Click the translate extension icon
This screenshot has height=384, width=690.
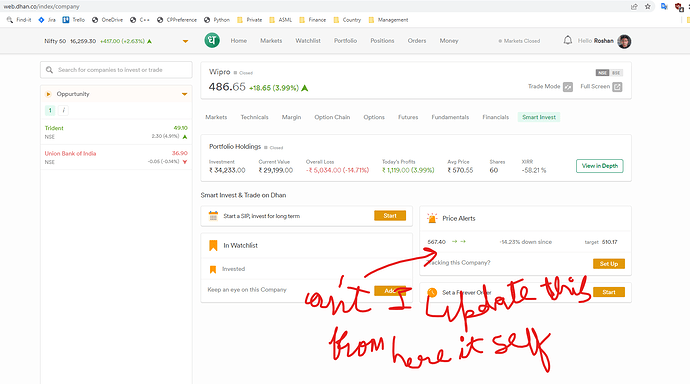[x=664, y=7]
